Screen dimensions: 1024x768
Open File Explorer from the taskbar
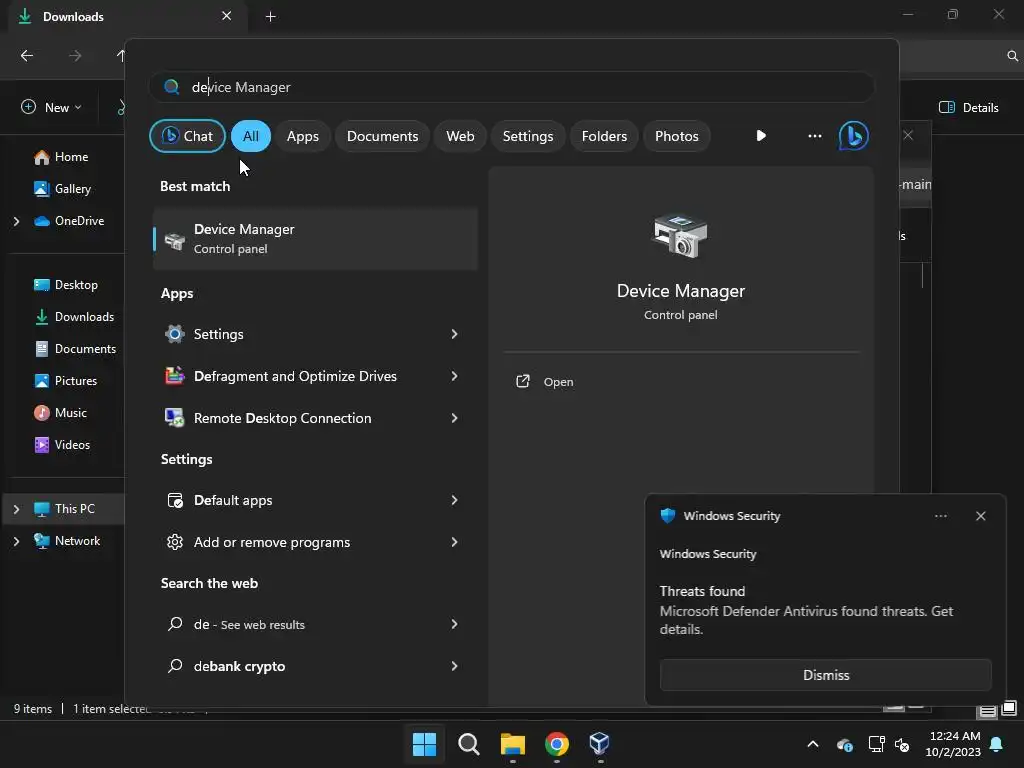point(513,743)
